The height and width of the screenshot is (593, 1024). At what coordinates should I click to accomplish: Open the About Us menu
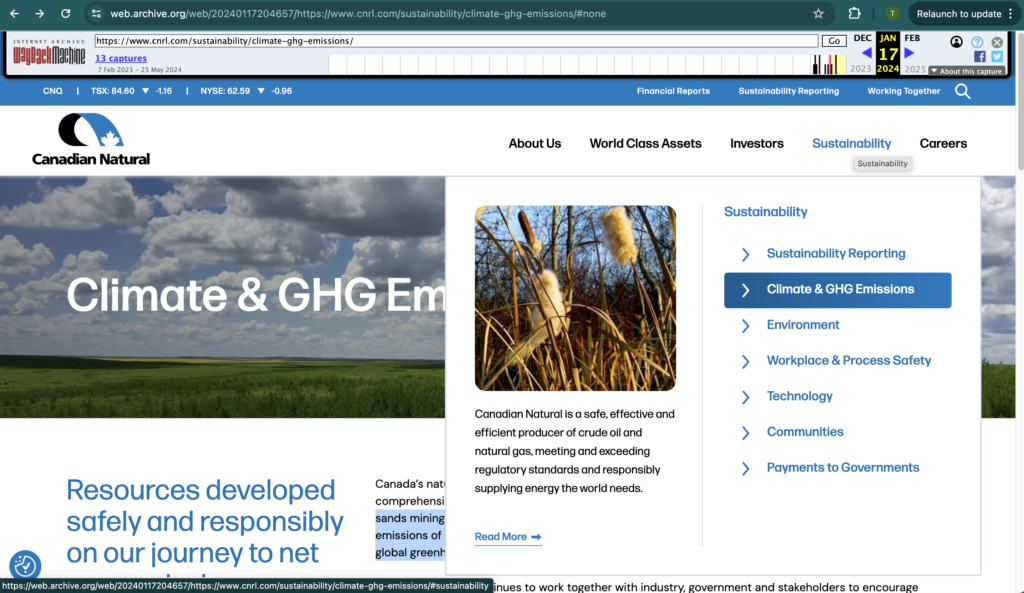[x=535, y=144]
